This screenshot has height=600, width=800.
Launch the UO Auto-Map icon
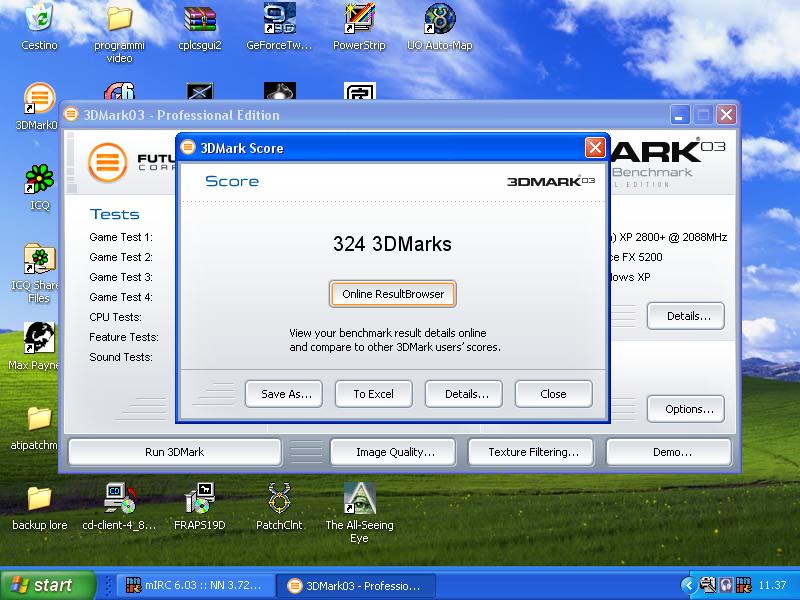click(439, 19)
